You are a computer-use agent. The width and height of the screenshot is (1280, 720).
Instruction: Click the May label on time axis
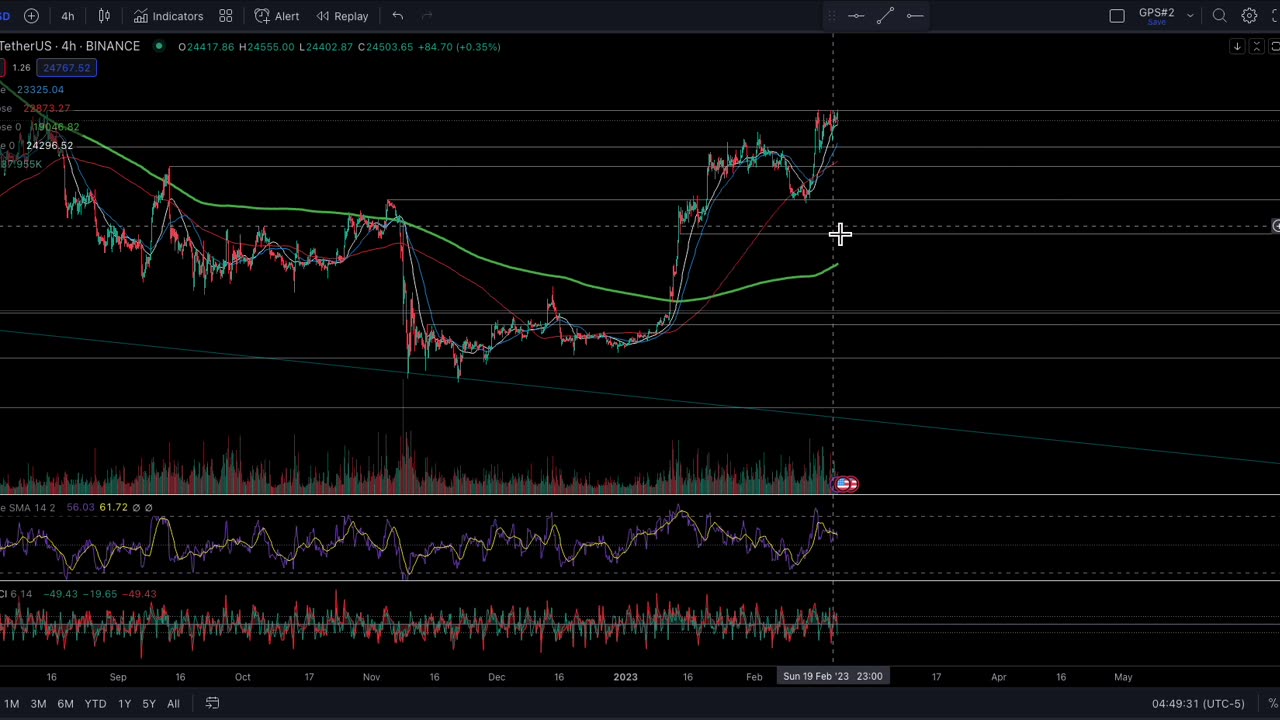(1123, 677)
